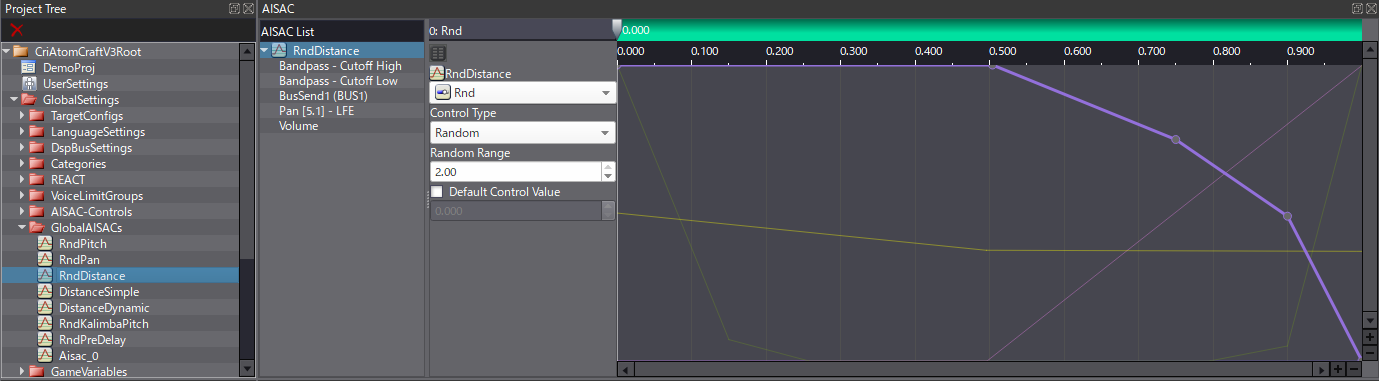
Task: Click the grid table icon above RndDistance
Action: pos(438,53)
